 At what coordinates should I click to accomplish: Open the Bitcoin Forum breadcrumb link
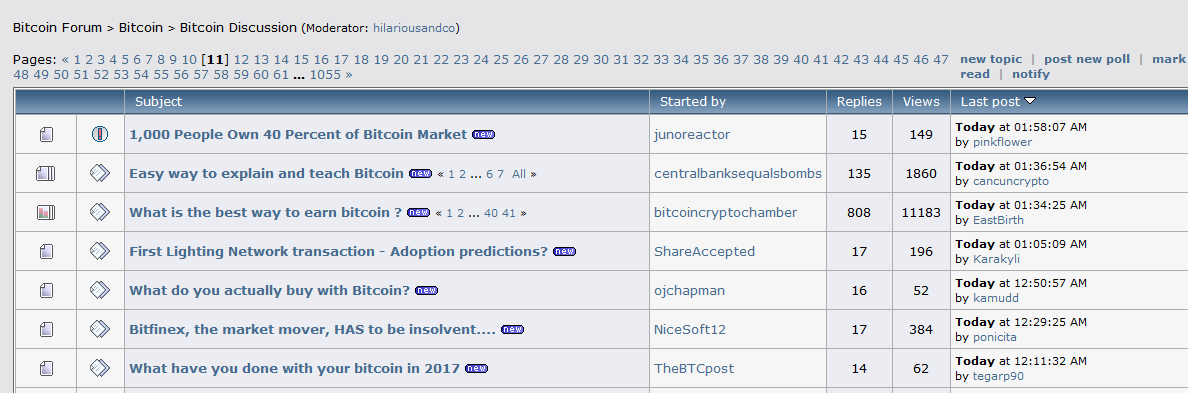(57, 27)
